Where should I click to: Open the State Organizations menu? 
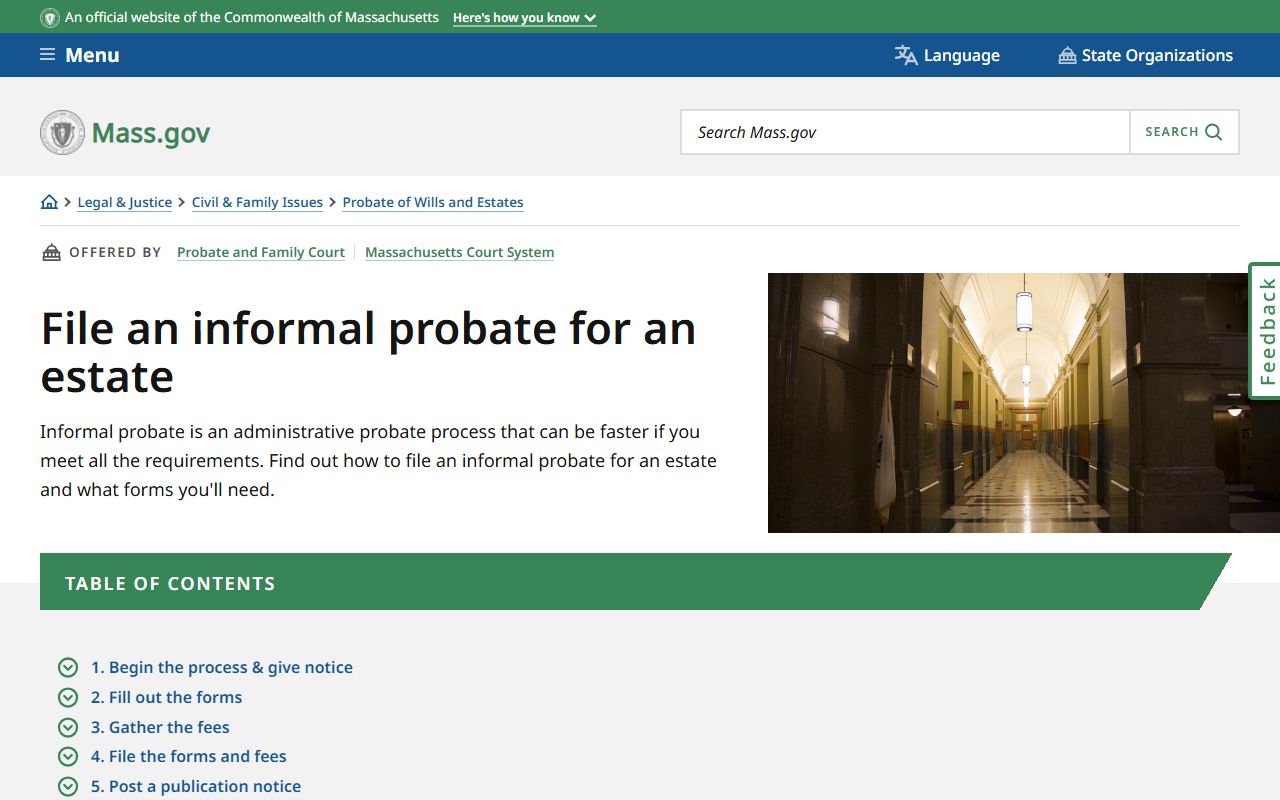(1146, 55)
